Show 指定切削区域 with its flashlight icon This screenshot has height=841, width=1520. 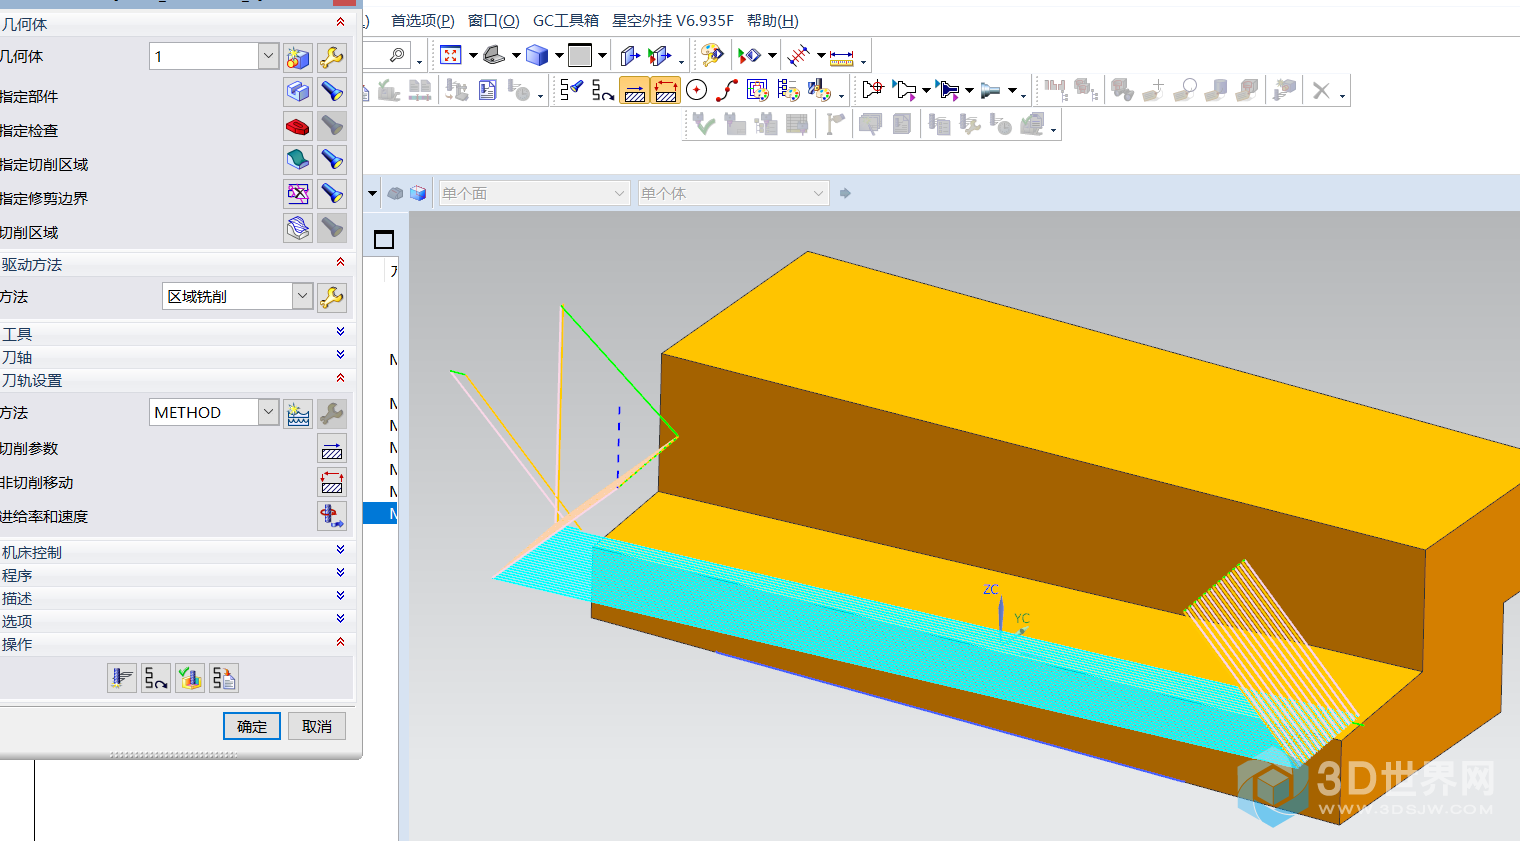(332, 160)
